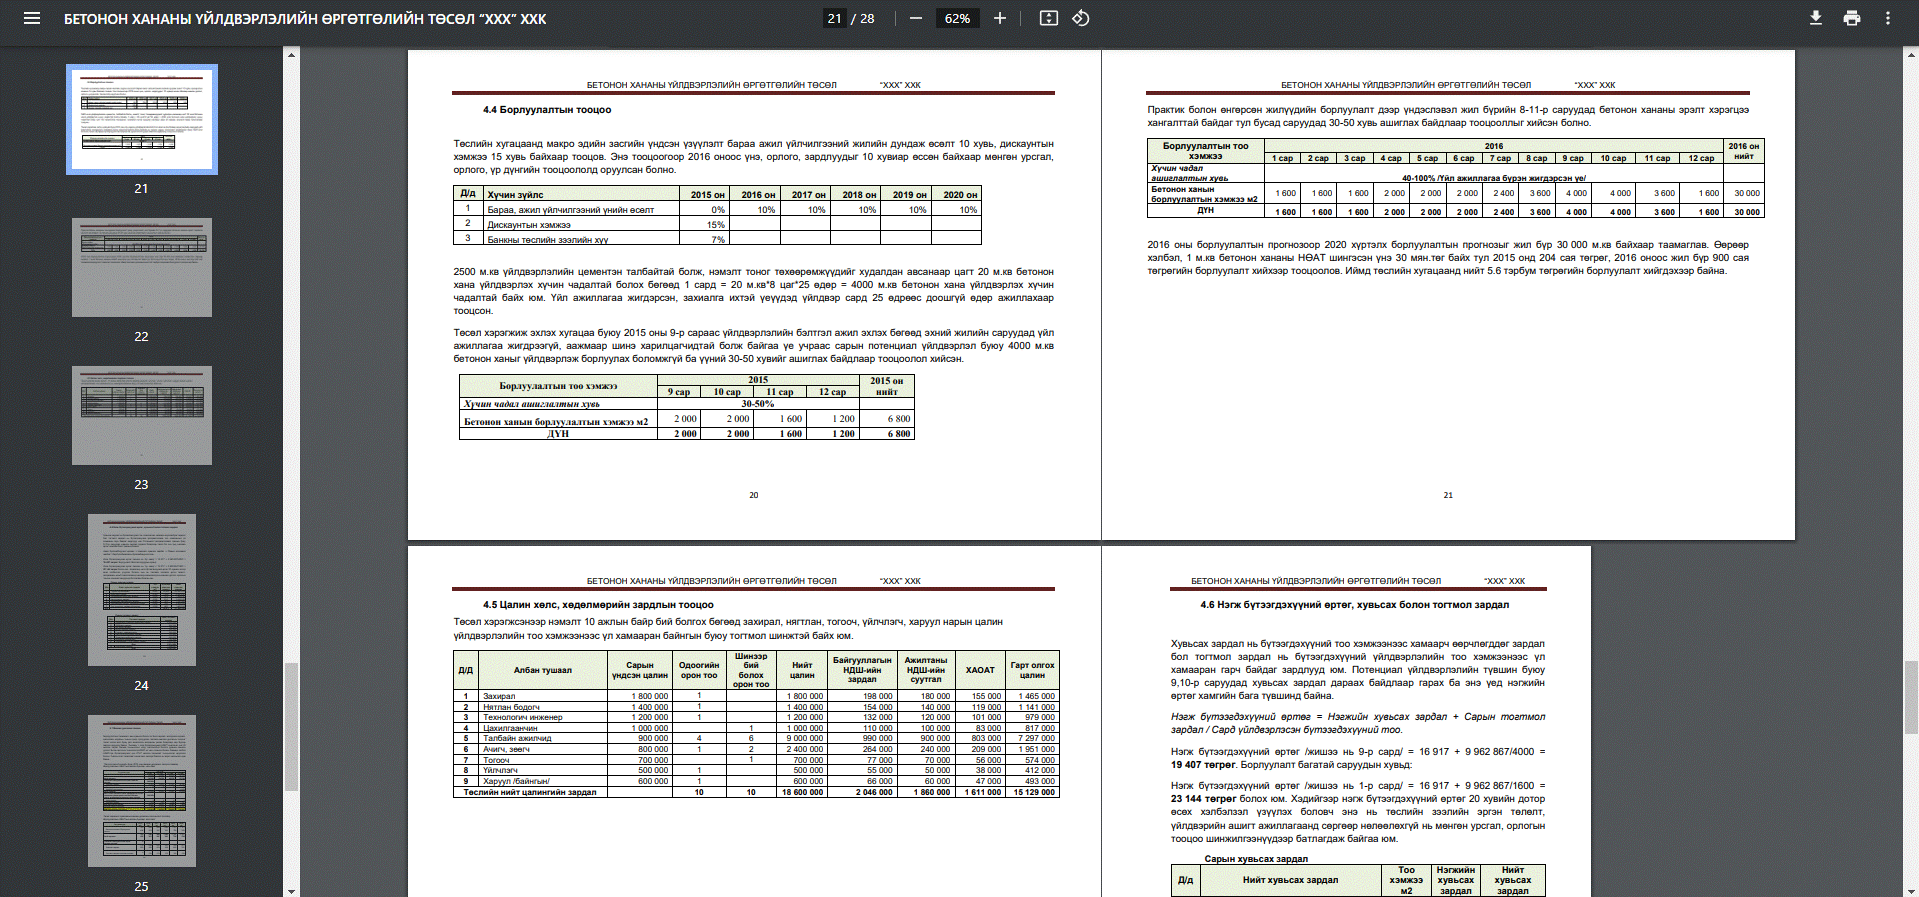1919x897 pixels.
Task: Print the document
Action: pyautogui.click(x=1852, y=18)
